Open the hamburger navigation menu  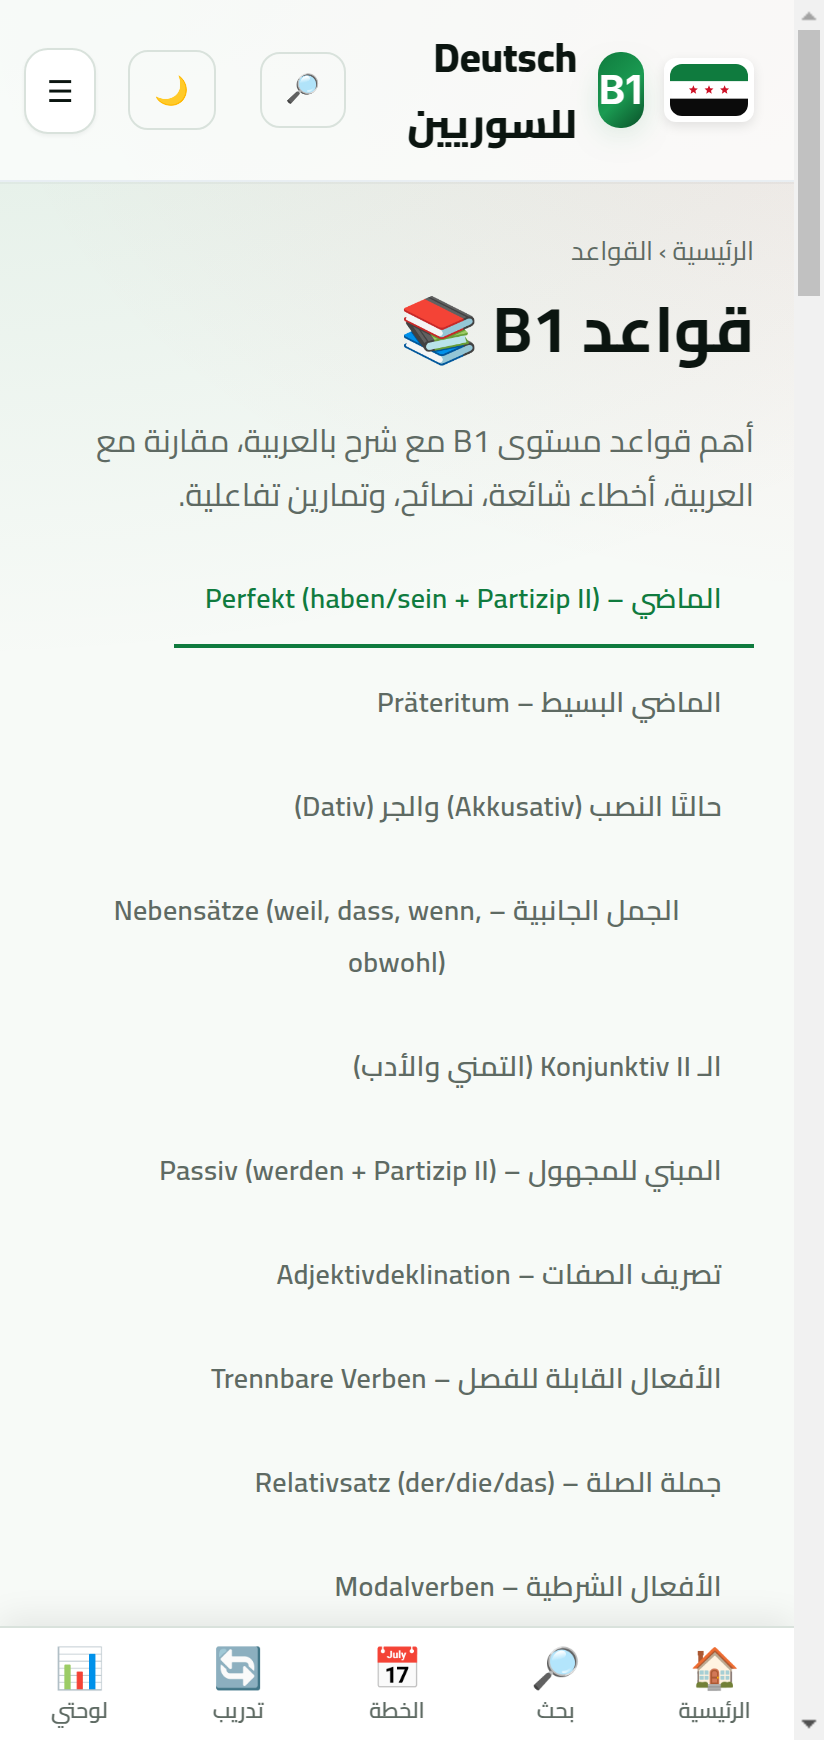(x=60, y=91)
